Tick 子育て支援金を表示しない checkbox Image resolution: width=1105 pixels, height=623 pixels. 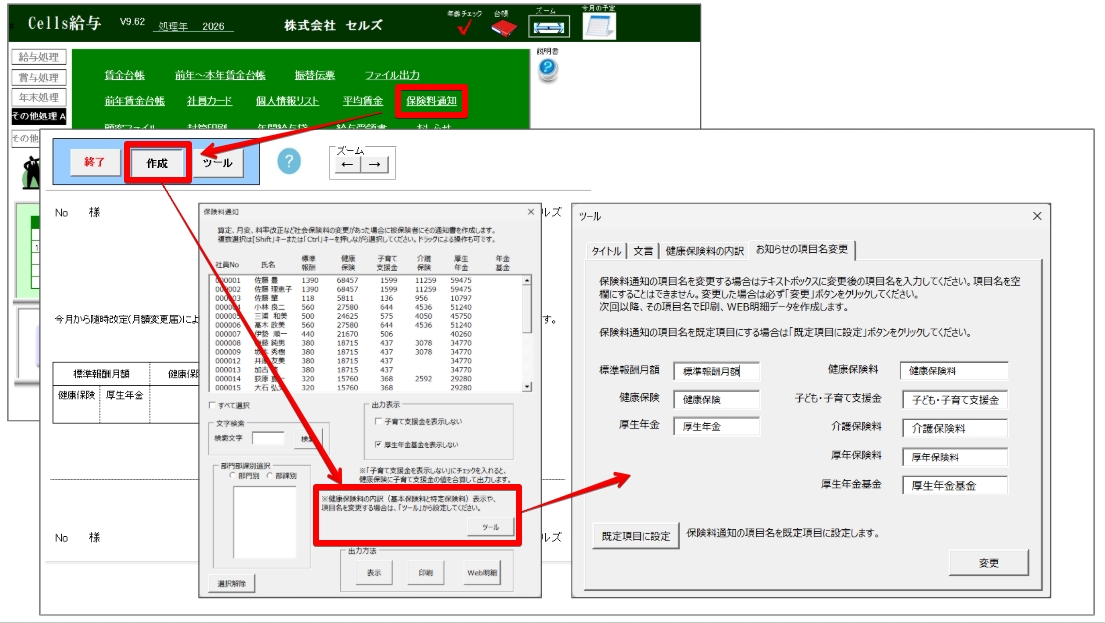point(378,421)
